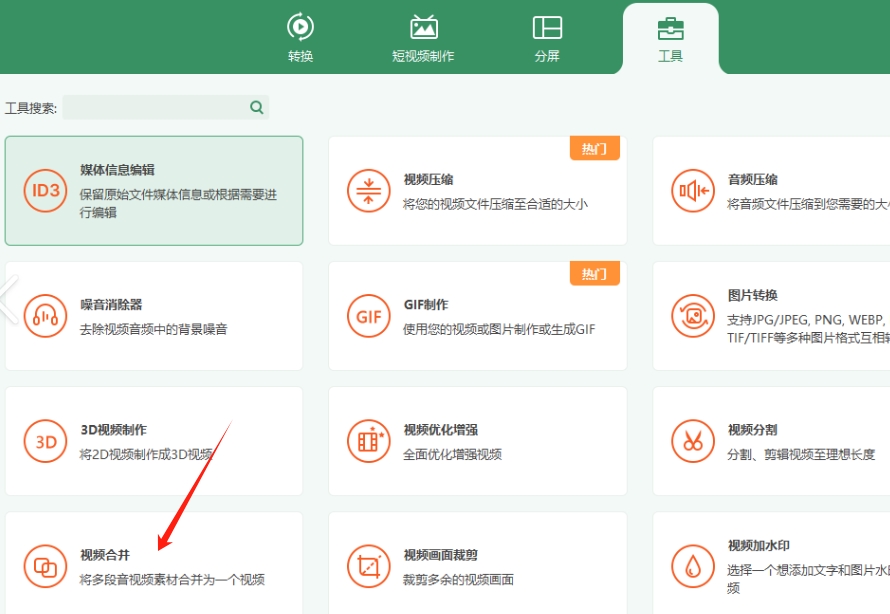Click the 视频分割 scissors icon
Screen dimensions: 890x614
click(x=692, y=441)
